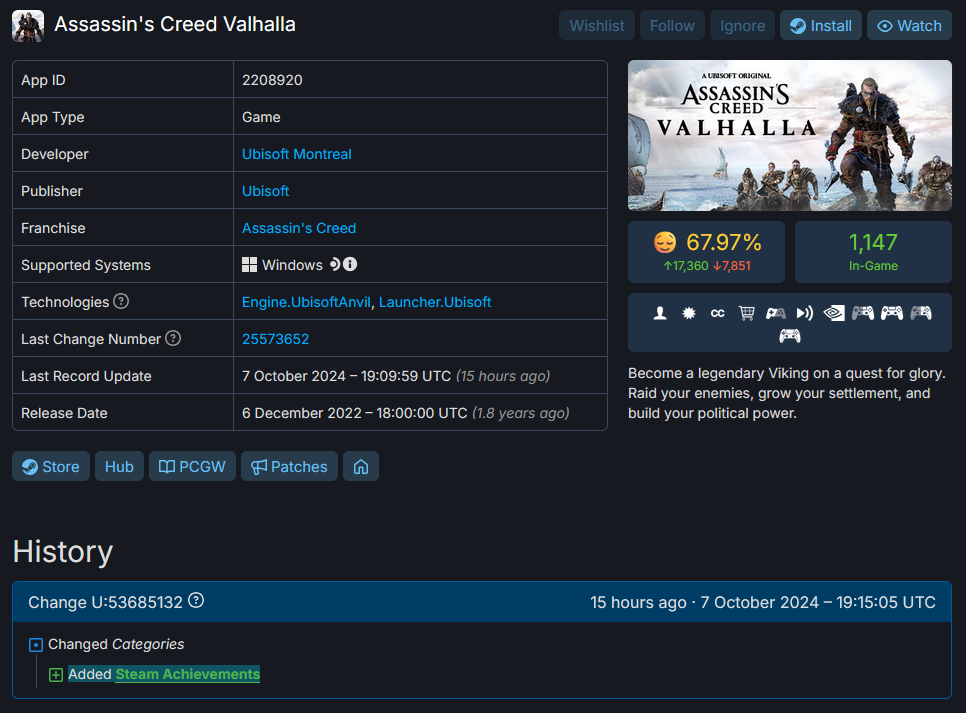Click the Remote Play streaming icon
Image resolution: width=966 pixels, height=713 pixels.
click(x=805, y=313)
